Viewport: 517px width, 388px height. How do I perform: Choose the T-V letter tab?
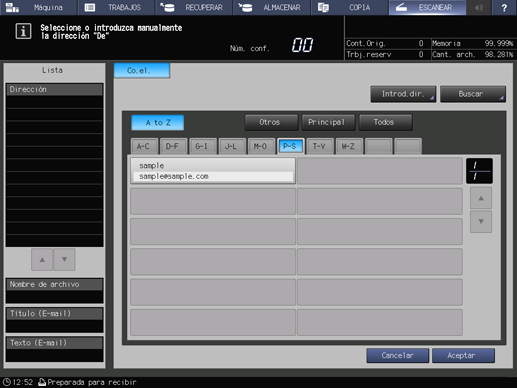(320, 146)
